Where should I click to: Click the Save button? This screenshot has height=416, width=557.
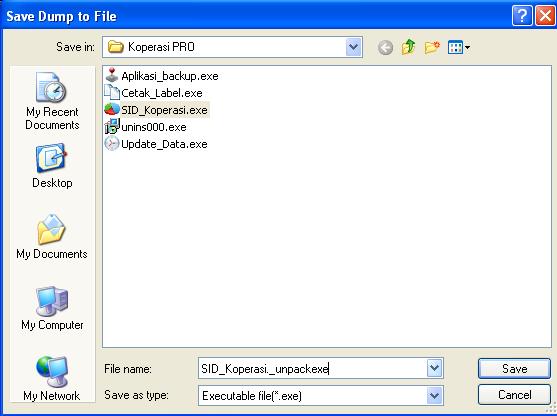514,368
